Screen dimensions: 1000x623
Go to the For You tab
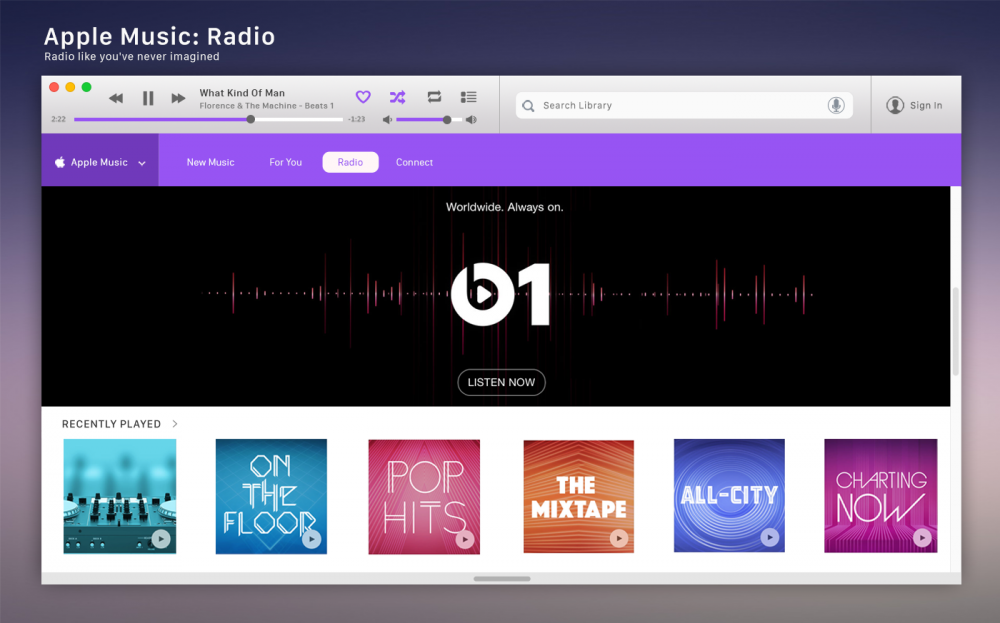pos(285,162)
